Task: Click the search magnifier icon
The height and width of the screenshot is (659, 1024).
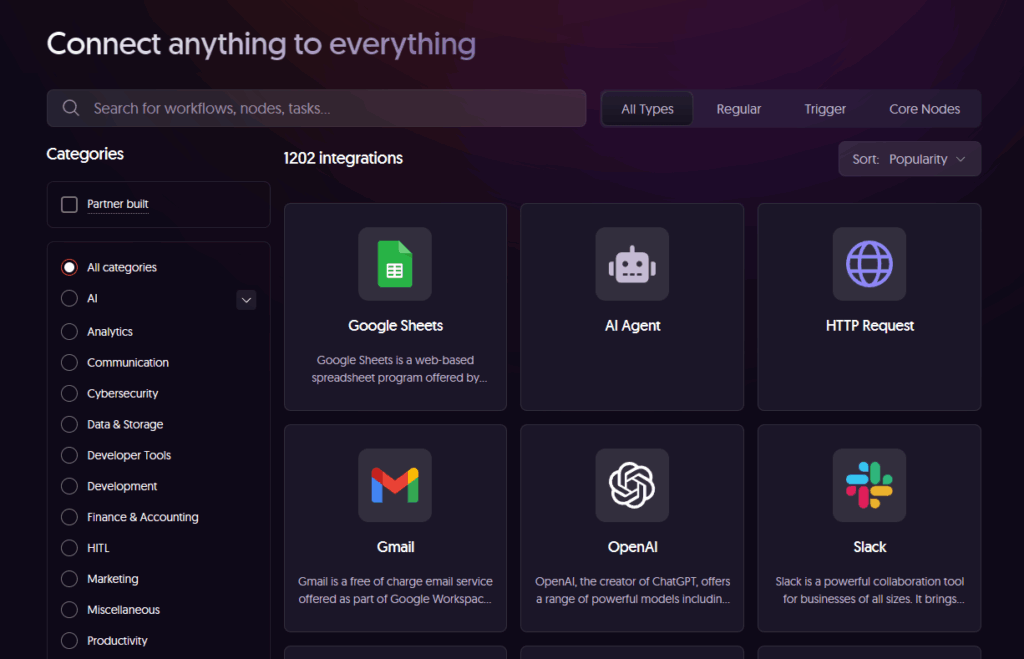Action: (71, 108)
